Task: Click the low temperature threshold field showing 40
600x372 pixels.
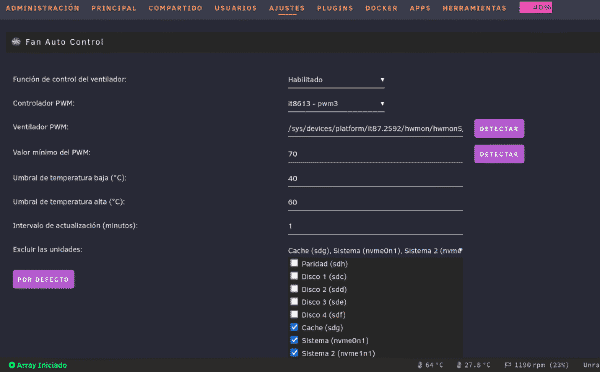Action: pyautogui.click(x=375, y=178)
